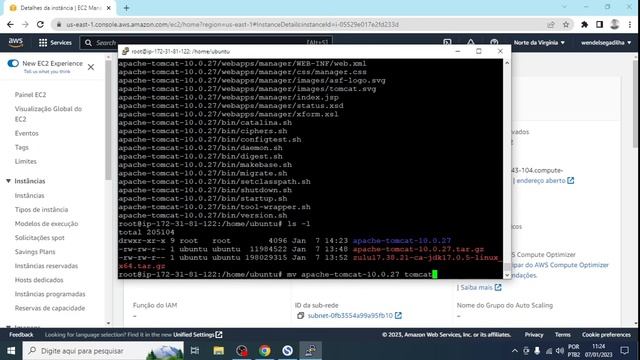Dismiss the New EC2 Experience banner
Screen dimensions: 640x360
click(91, 67)
